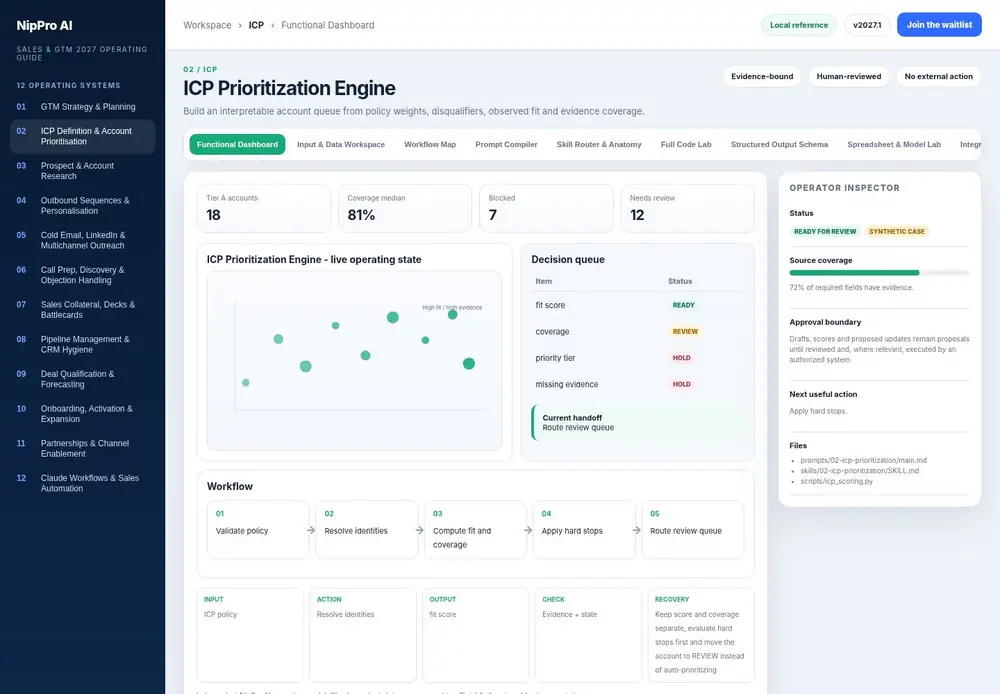Select step 03 Compute fit and coverage
The image size is (1000, 694).
(475, 529)
